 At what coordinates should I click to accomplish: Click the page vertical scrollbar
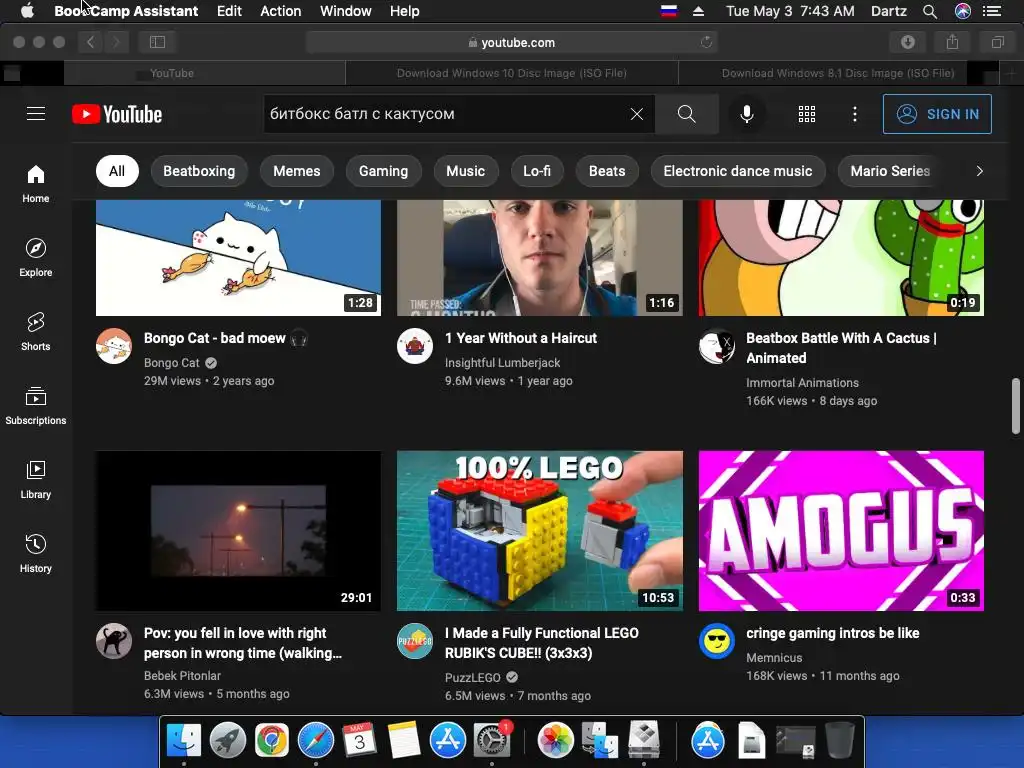[x=1016, y=405]
